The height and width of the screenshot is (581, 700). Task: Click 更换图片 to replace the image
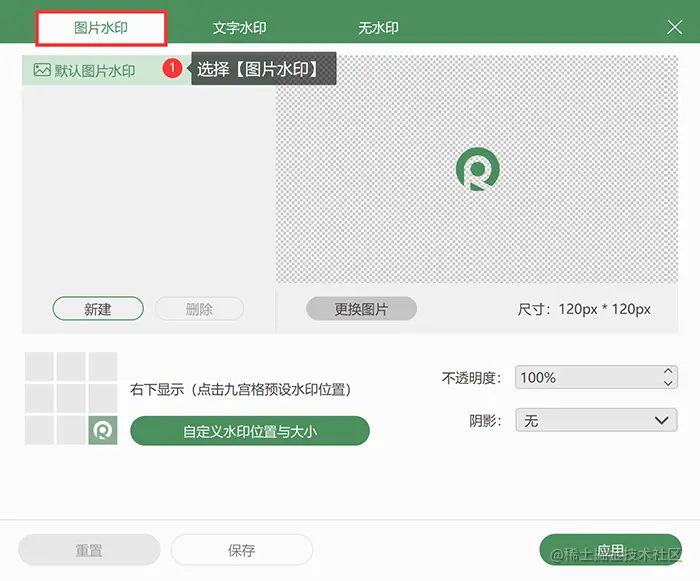pyautogui.click(x=361, y=309)
